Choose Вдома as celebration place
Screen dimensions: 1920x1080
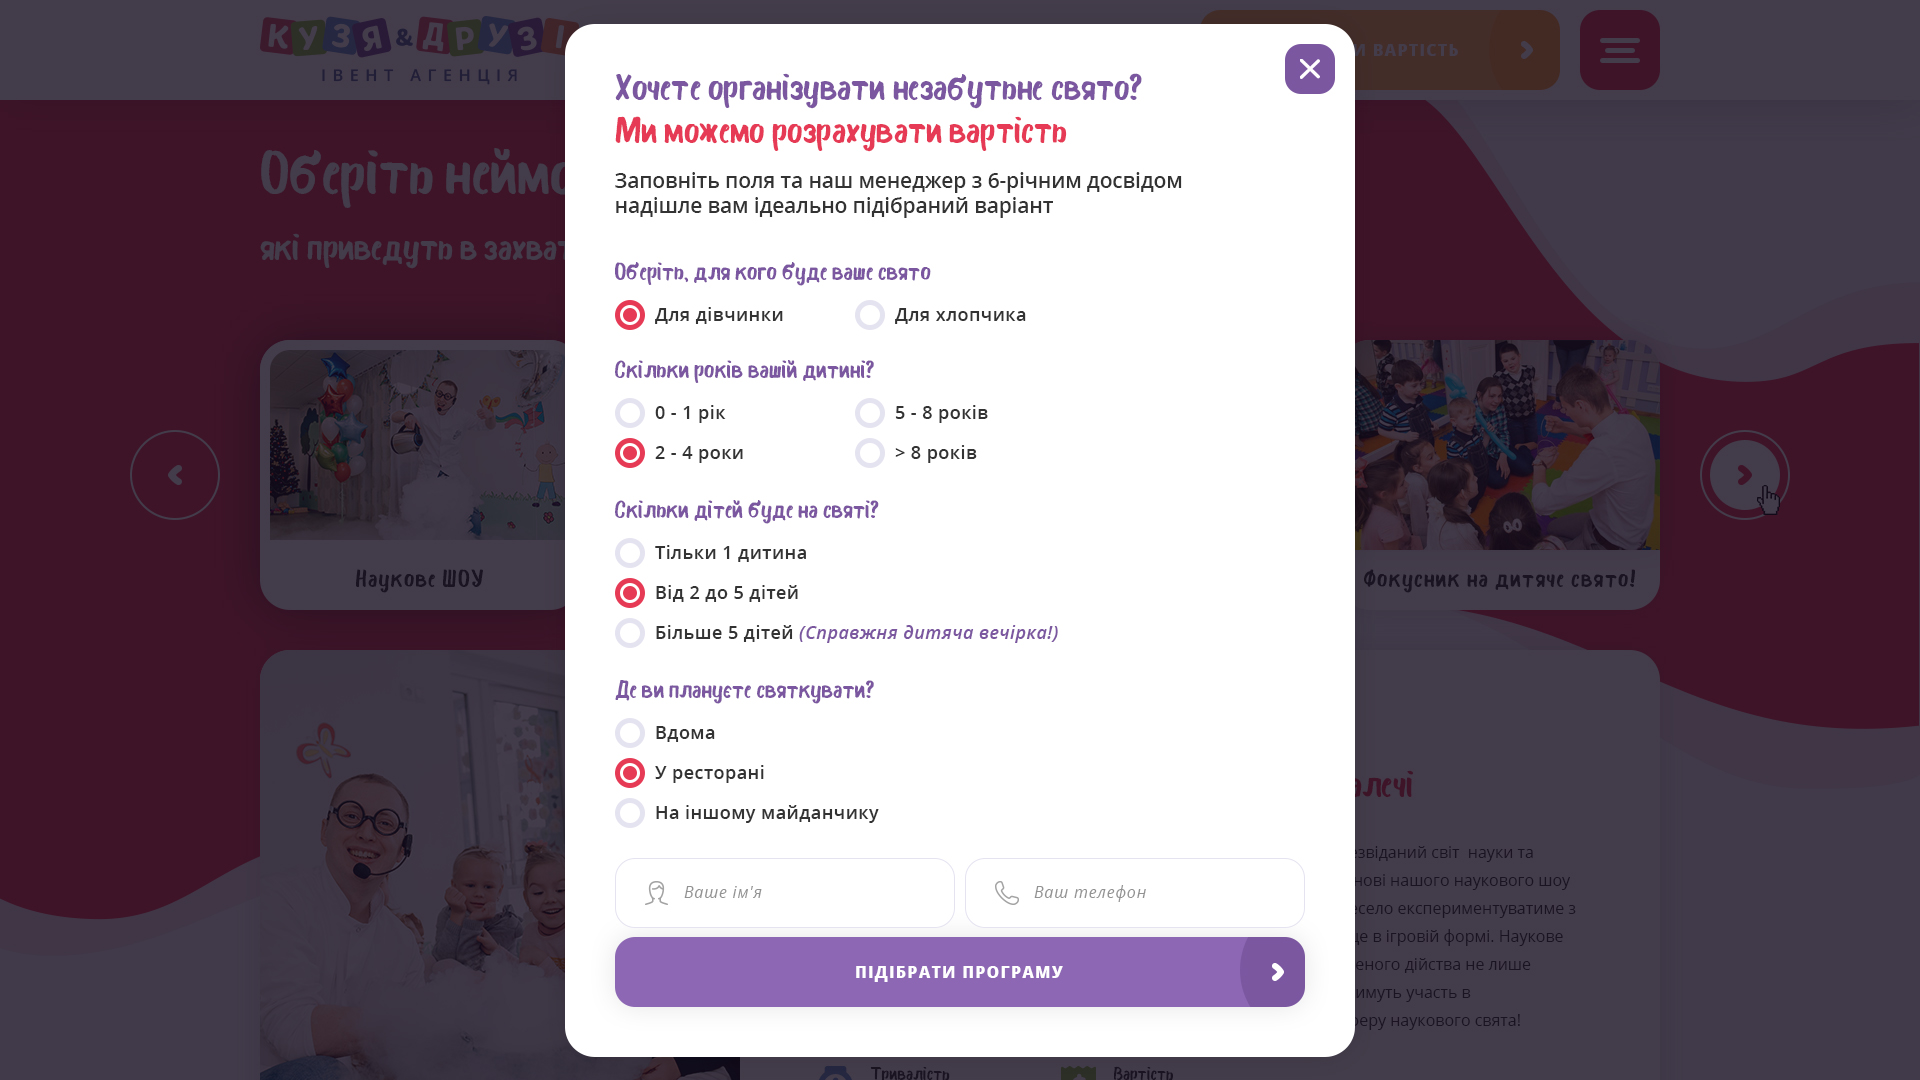click(665, 733)
